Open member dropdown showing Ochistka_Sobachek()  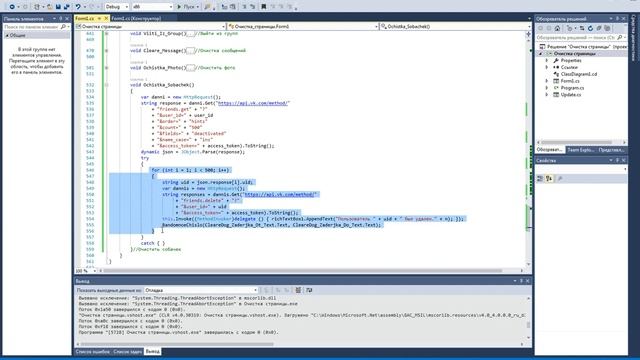(455, 26)
